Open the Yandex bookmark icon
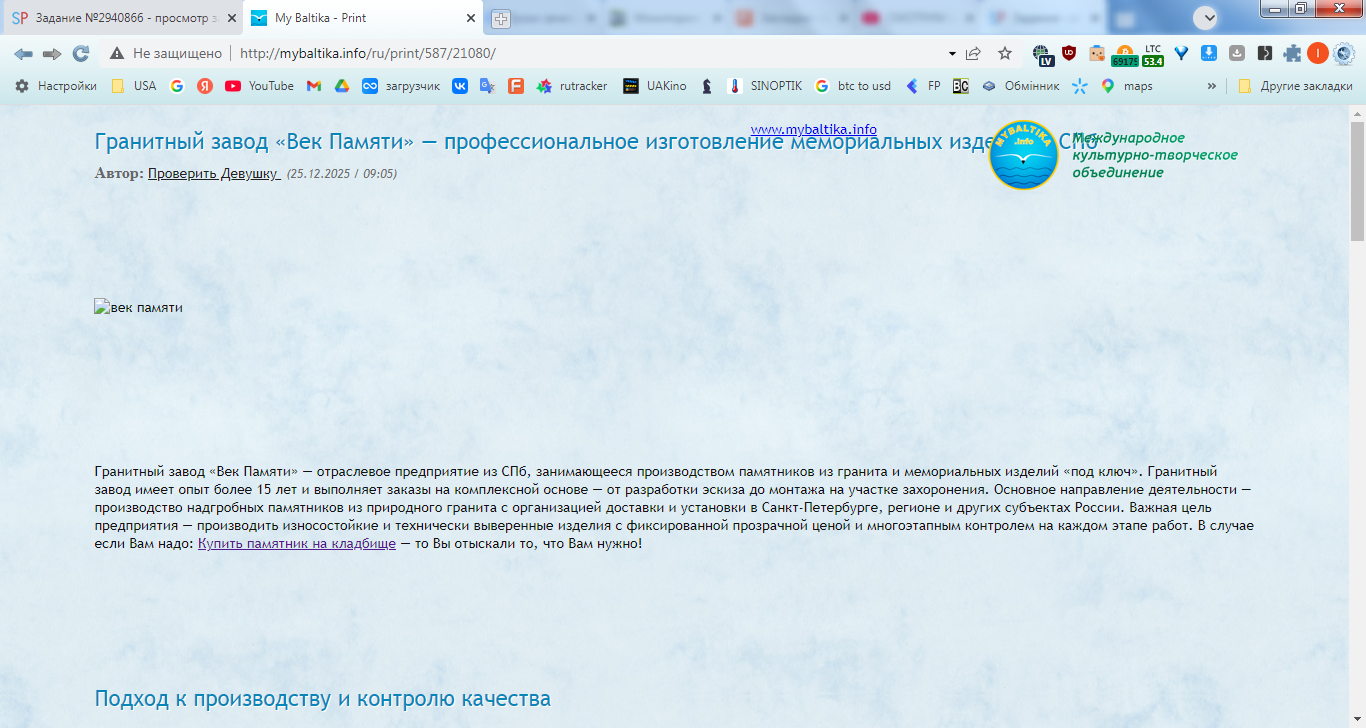Viewport: 1366px width, 728px height. tap(205, 86)
